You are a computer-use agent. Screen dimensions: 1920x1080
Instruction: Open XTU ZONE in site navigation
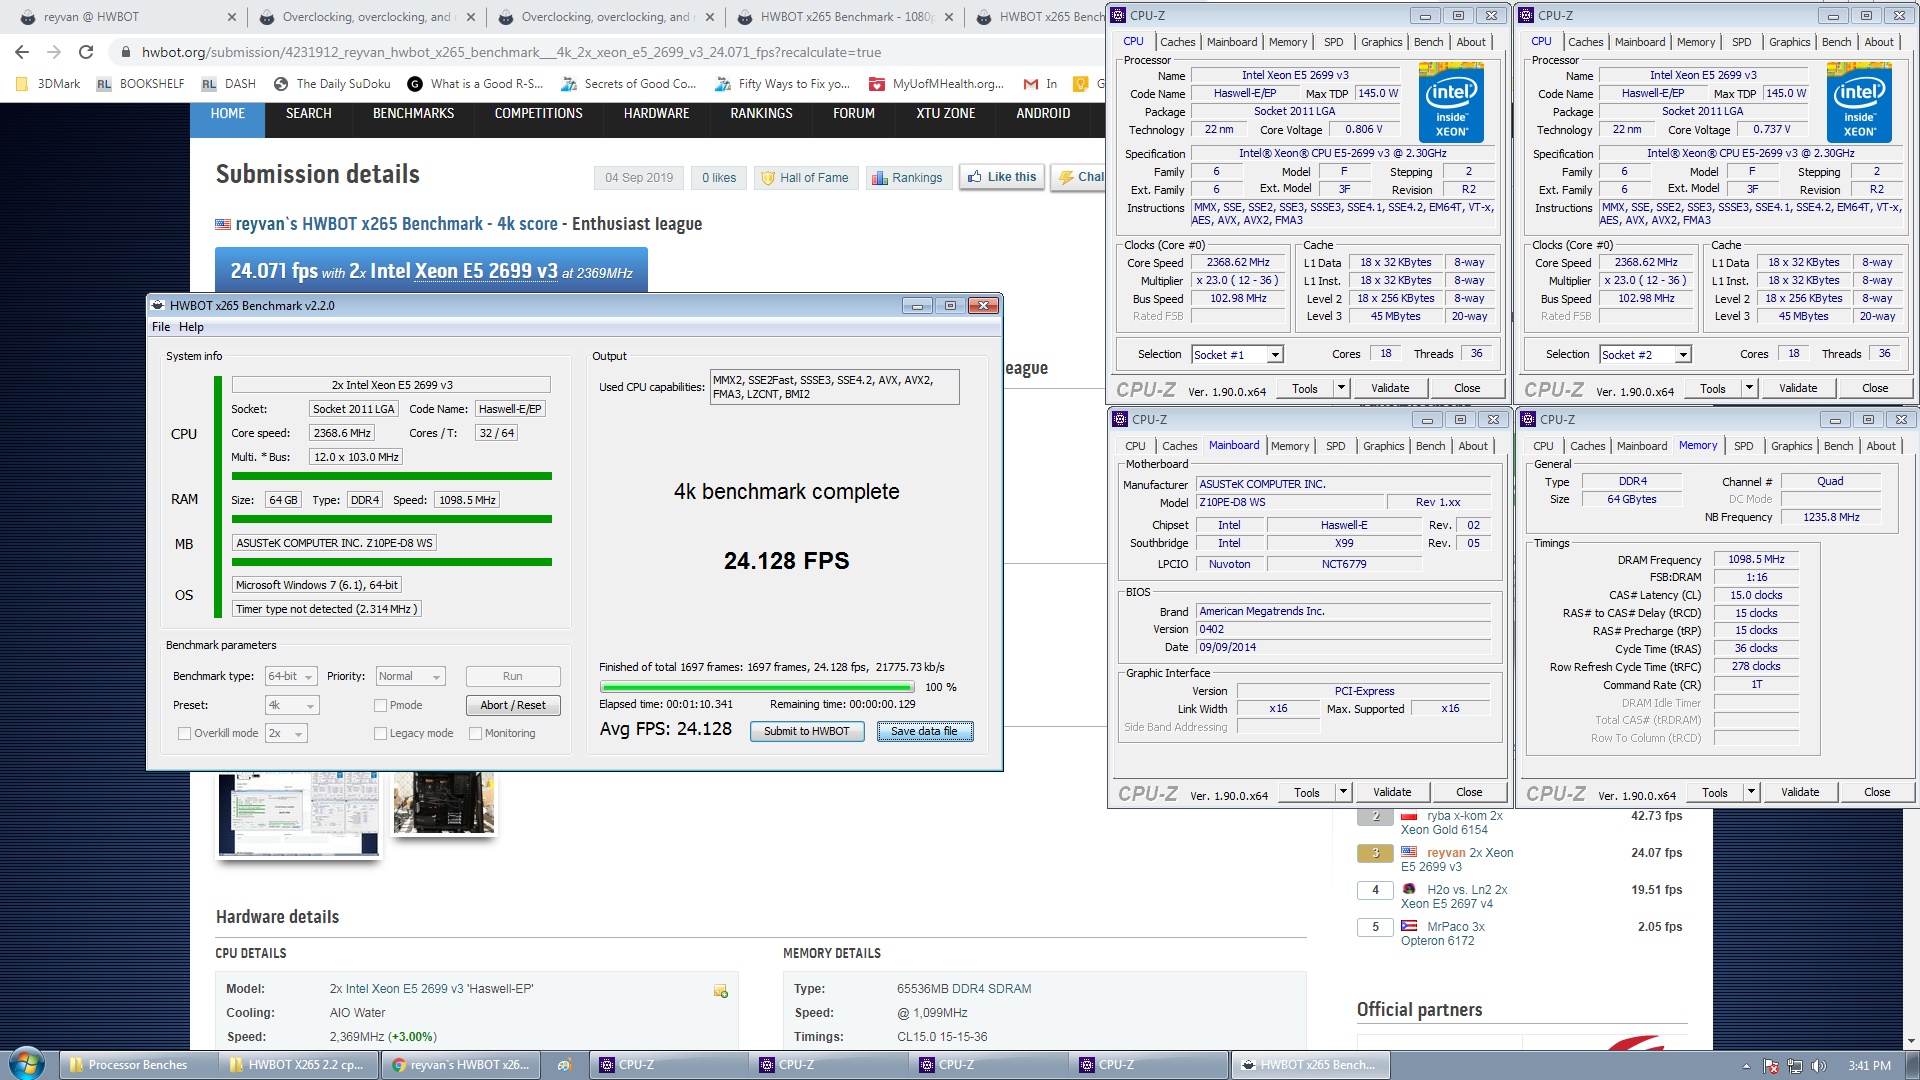pos(945,114)
